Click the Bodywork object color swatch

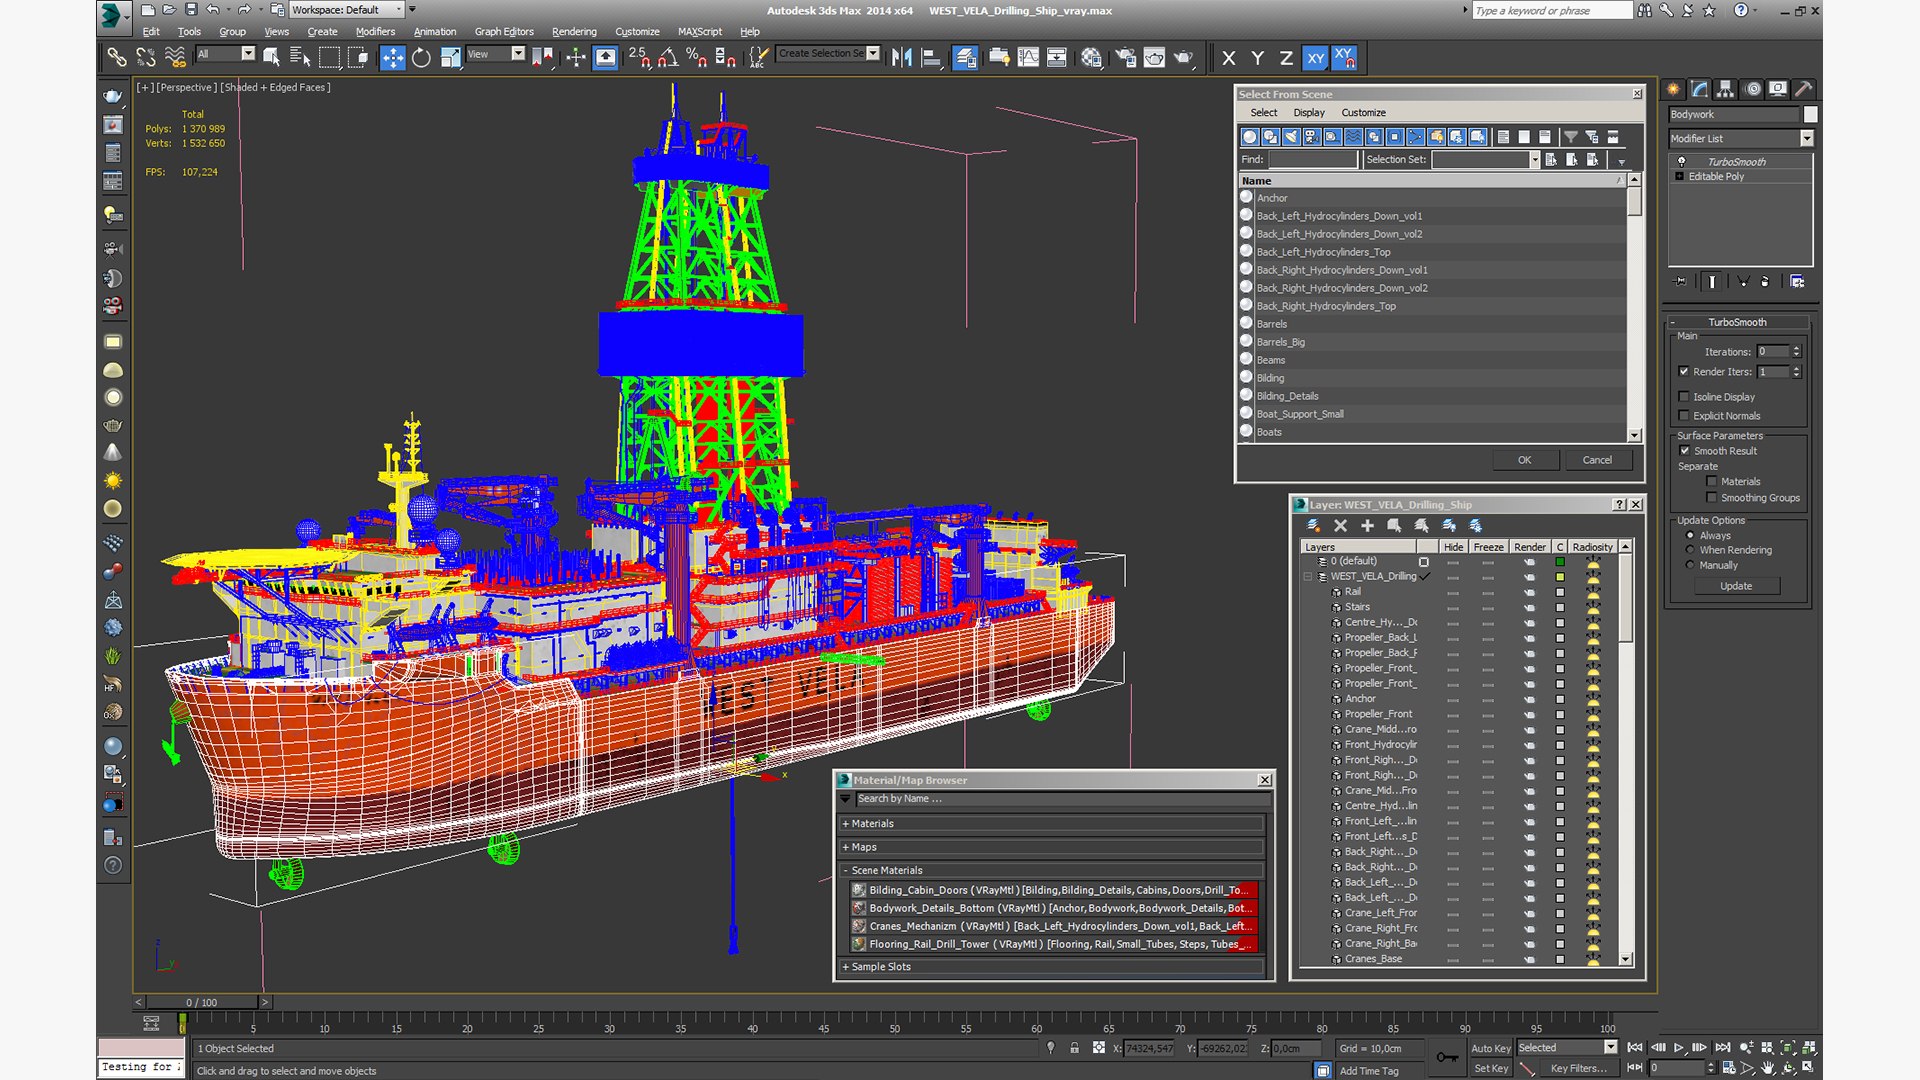pos(1810,114)
